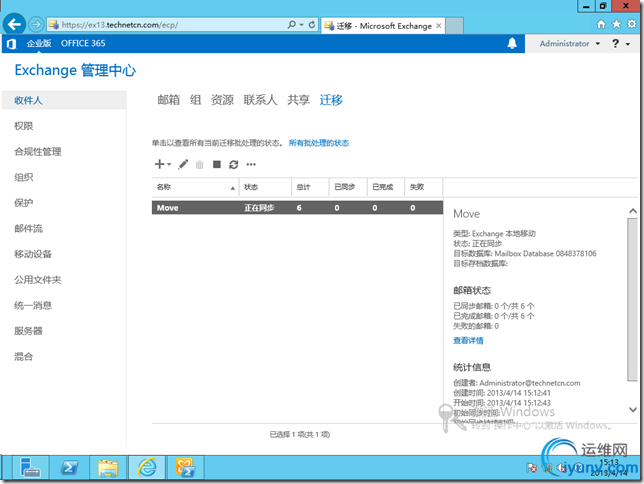Open Internet Explorer from the taskbar
The image size is (644, 484).
[x=147, y=468]
